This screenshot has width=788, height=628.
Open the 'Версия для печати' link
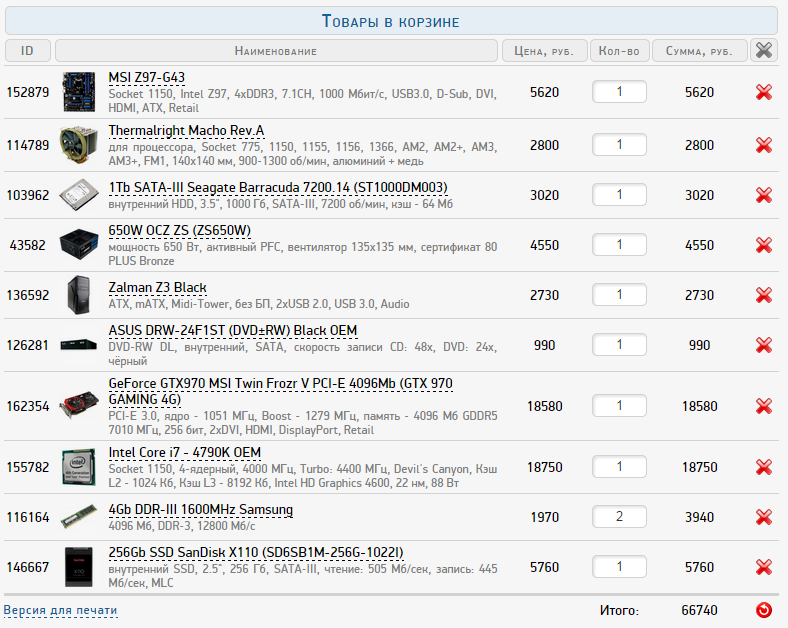click(x=60, y=610)
